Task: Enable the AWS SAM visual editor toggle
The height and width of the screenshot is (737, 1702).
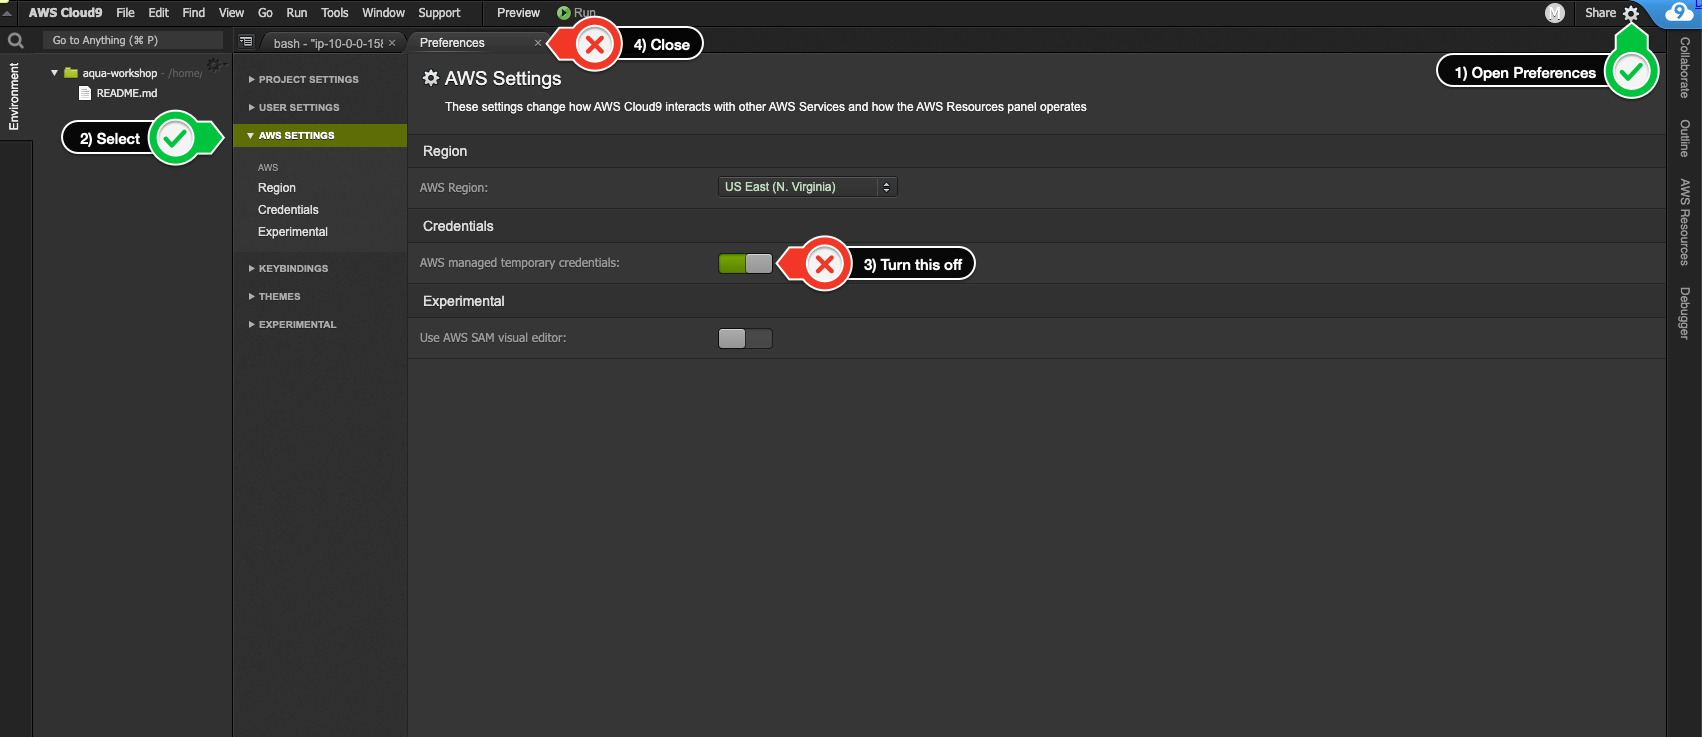Action: point(745,338)
